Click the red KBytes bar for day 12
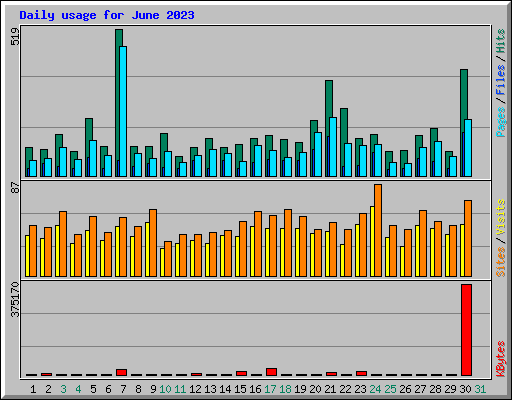 [196, 374]
